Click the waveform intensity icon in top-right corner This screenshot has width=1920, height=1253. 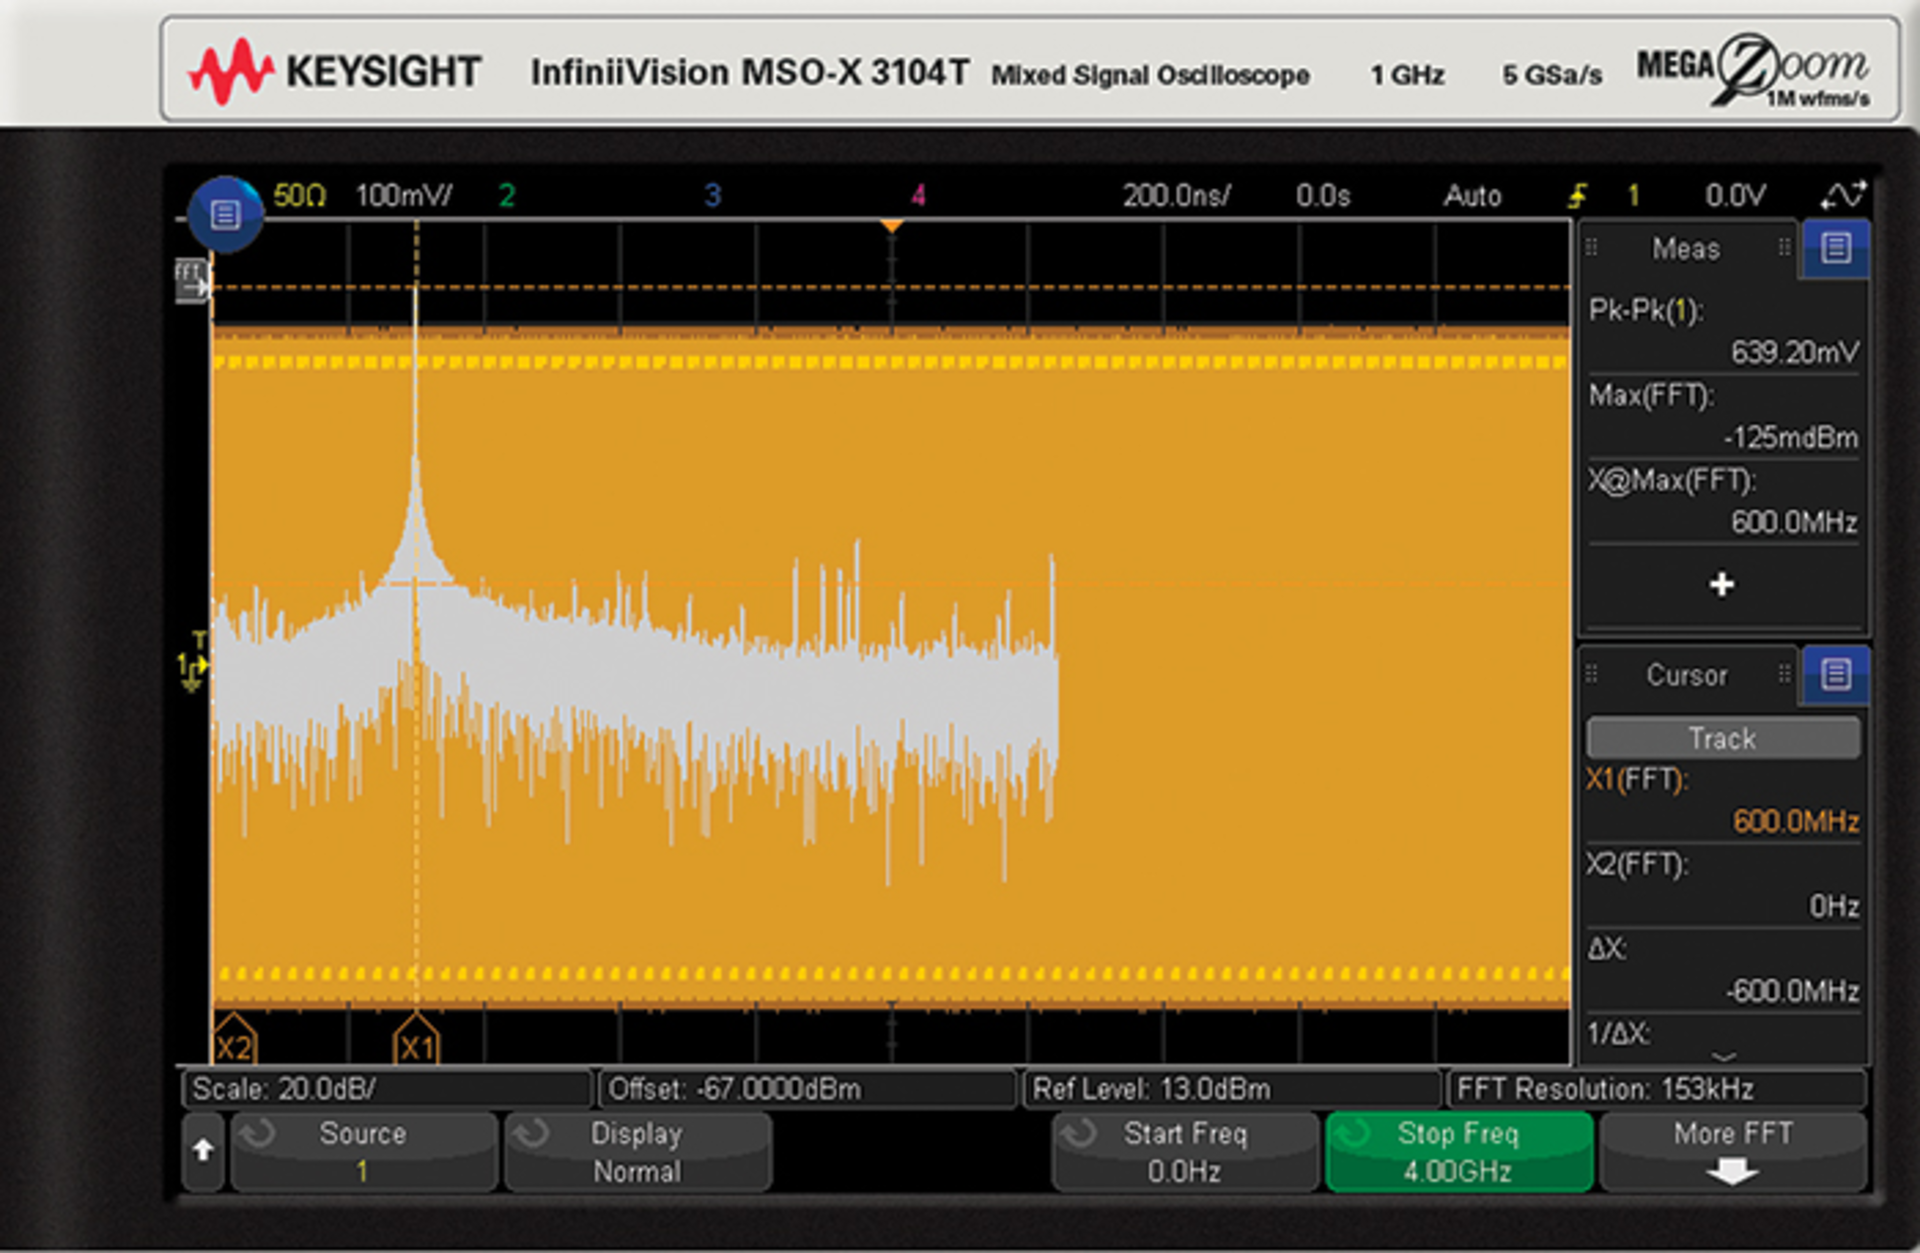tap(1845, 194)
